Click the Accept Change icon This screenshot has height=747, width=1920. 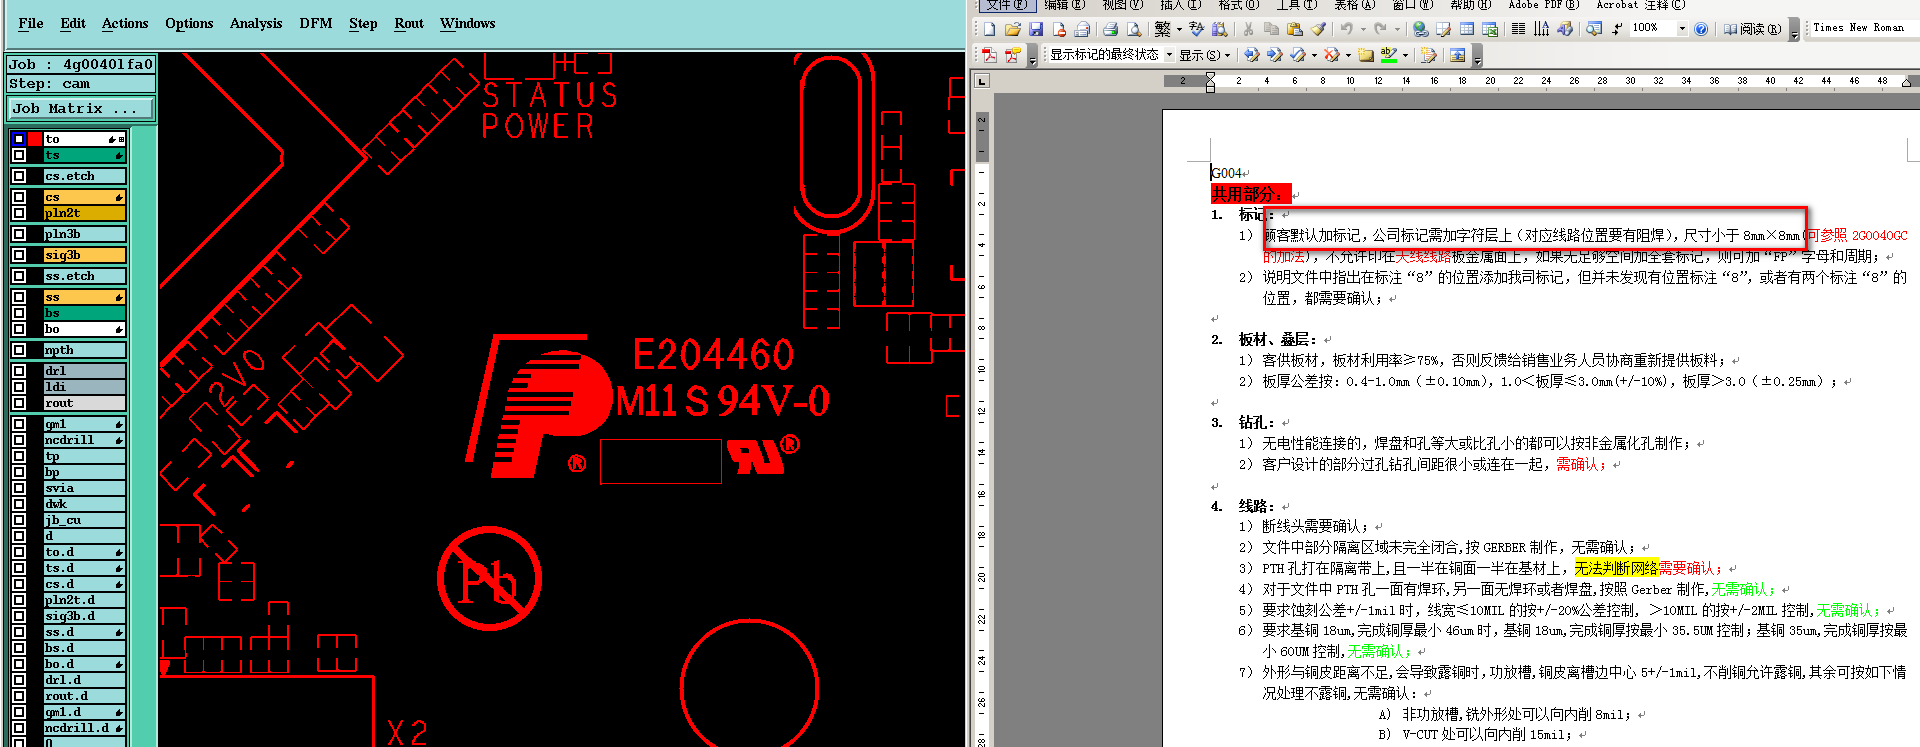(1298, 55)
